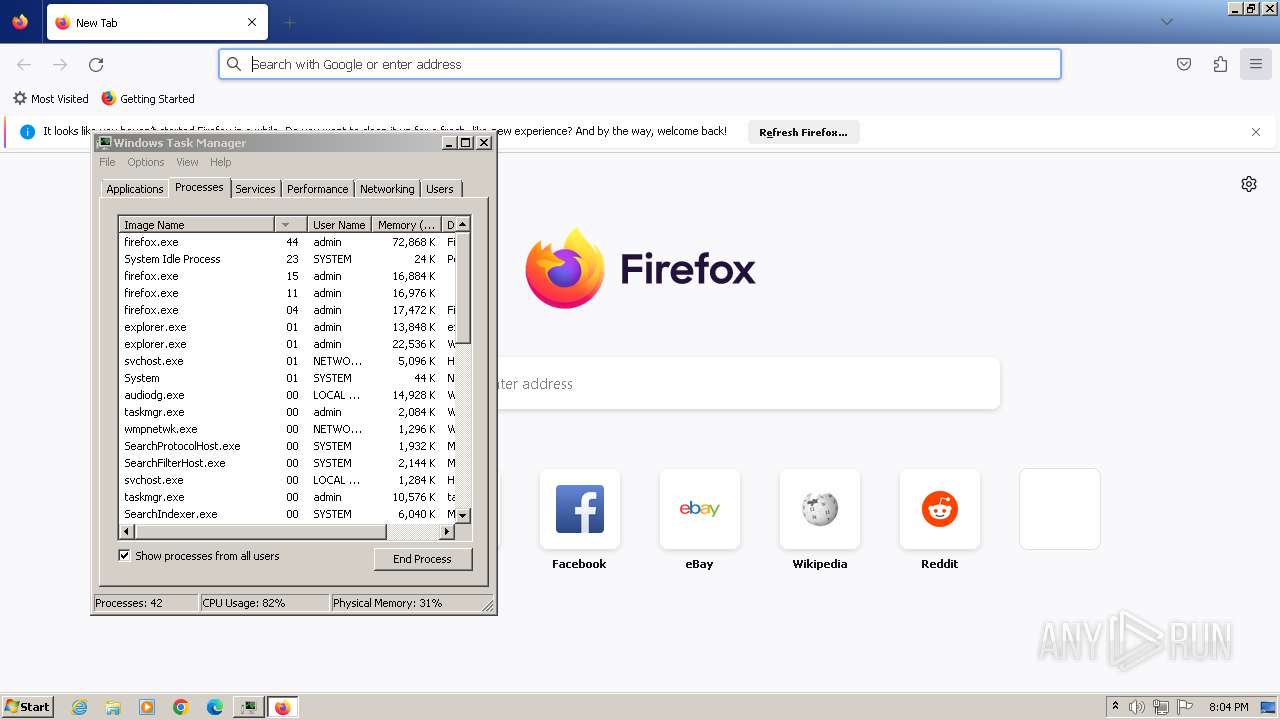Image resolution: width=1280 pixels, height=720 pixels.
Task: Open Most Visited bookmarks folder
Action: (x=50, y=99)
